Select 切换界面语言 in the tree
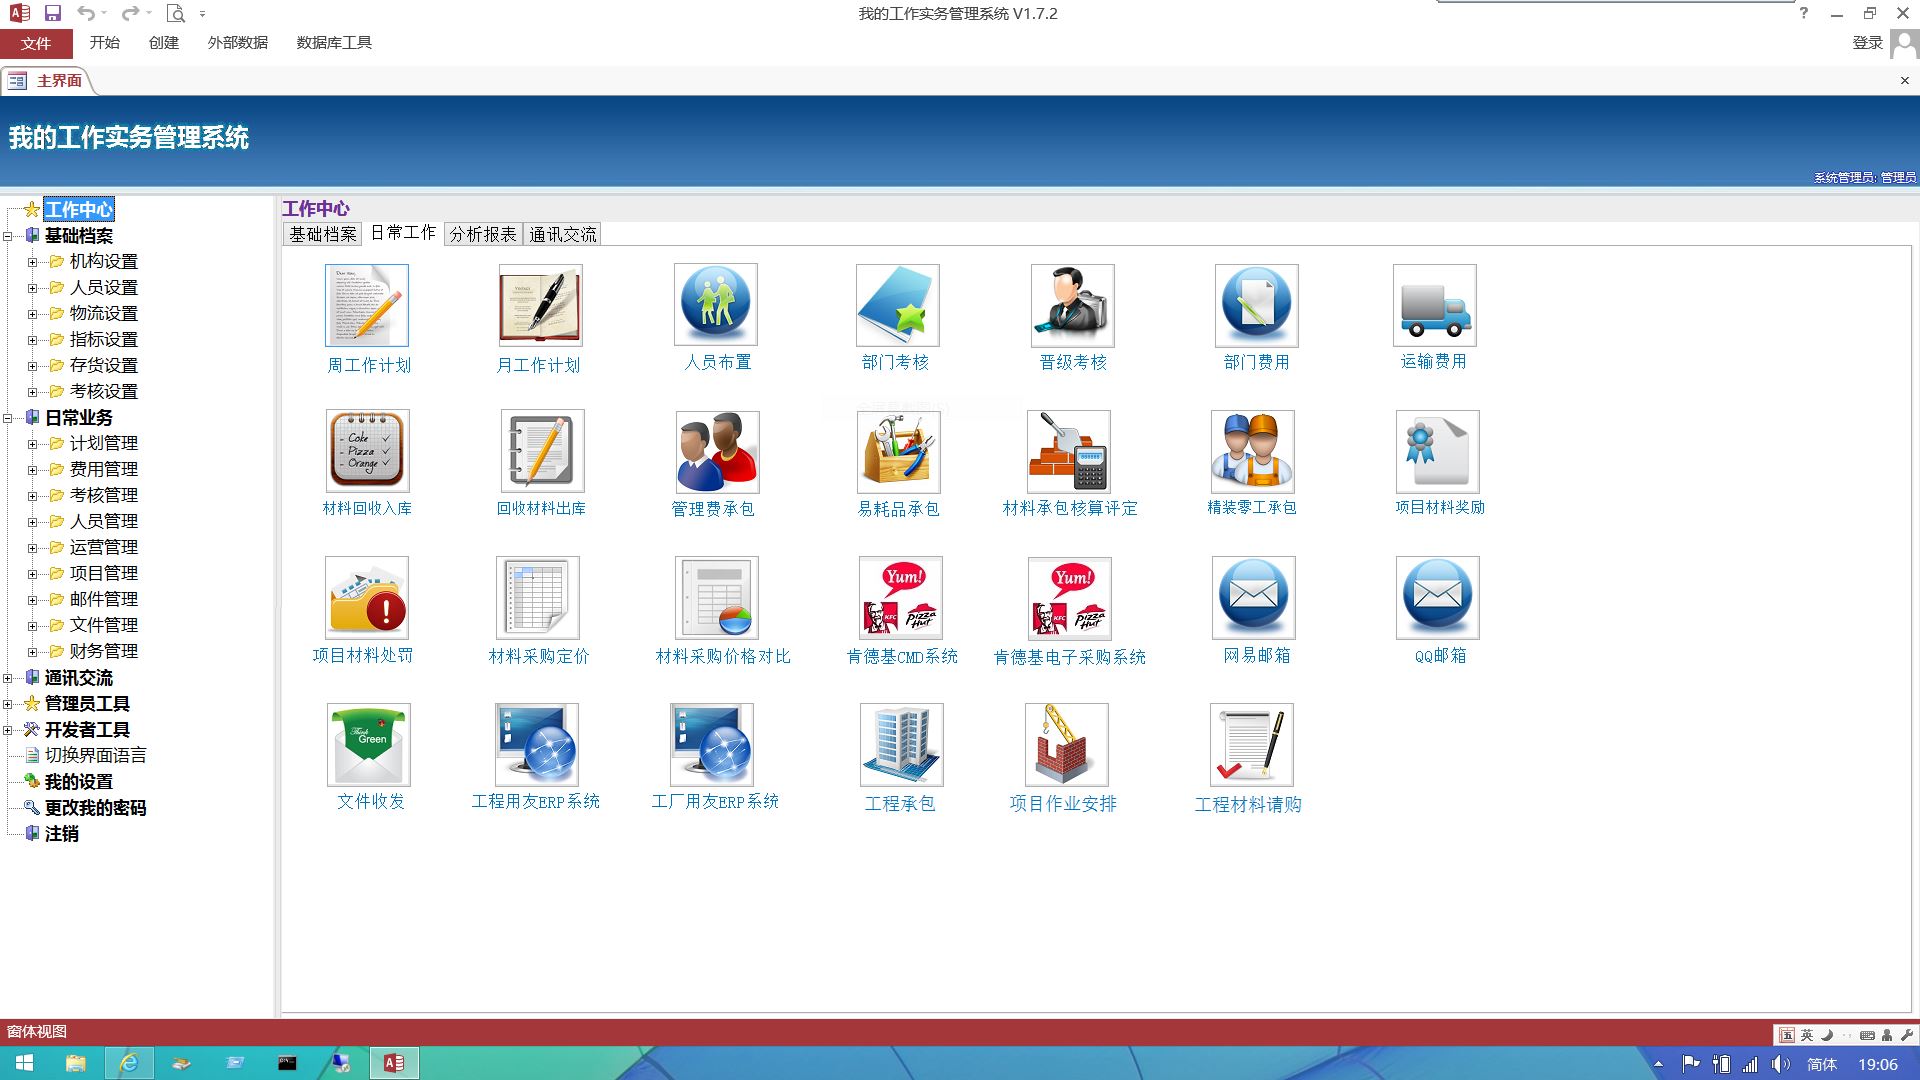 (95, 755)
